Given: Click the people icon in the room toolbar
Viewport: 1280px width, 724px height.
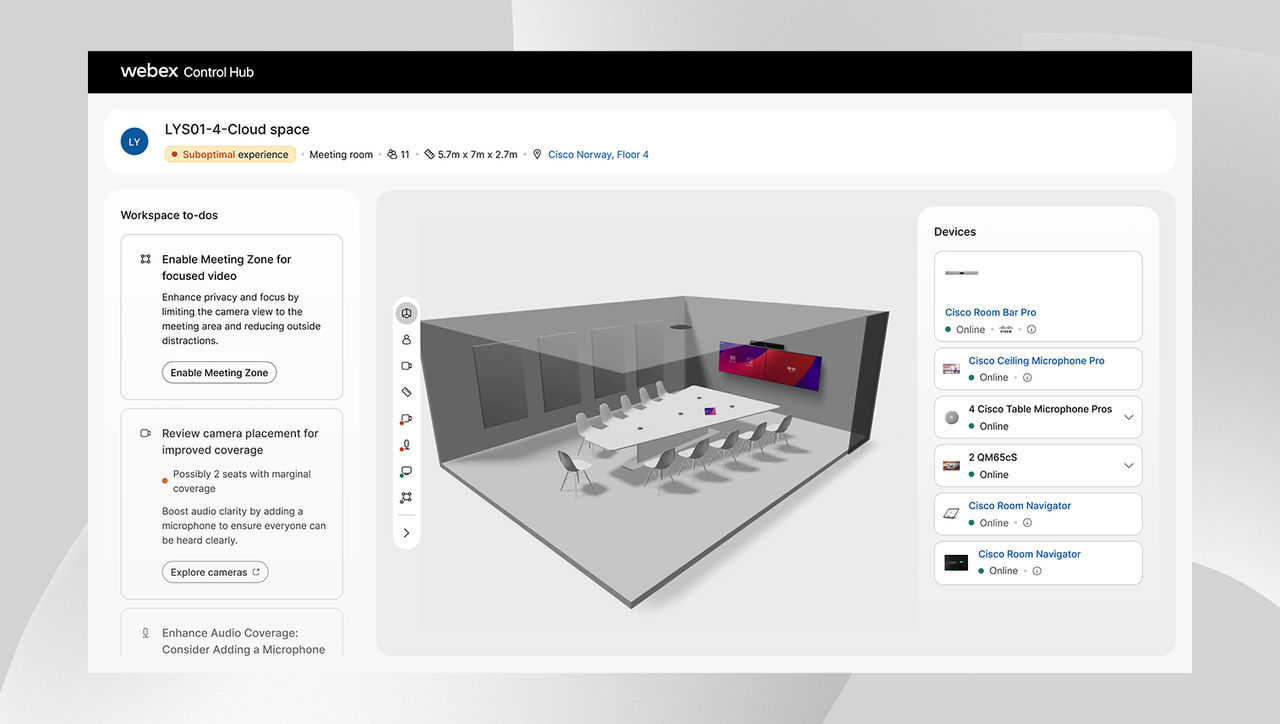Looking at the screenshot, I should [406, 340].
